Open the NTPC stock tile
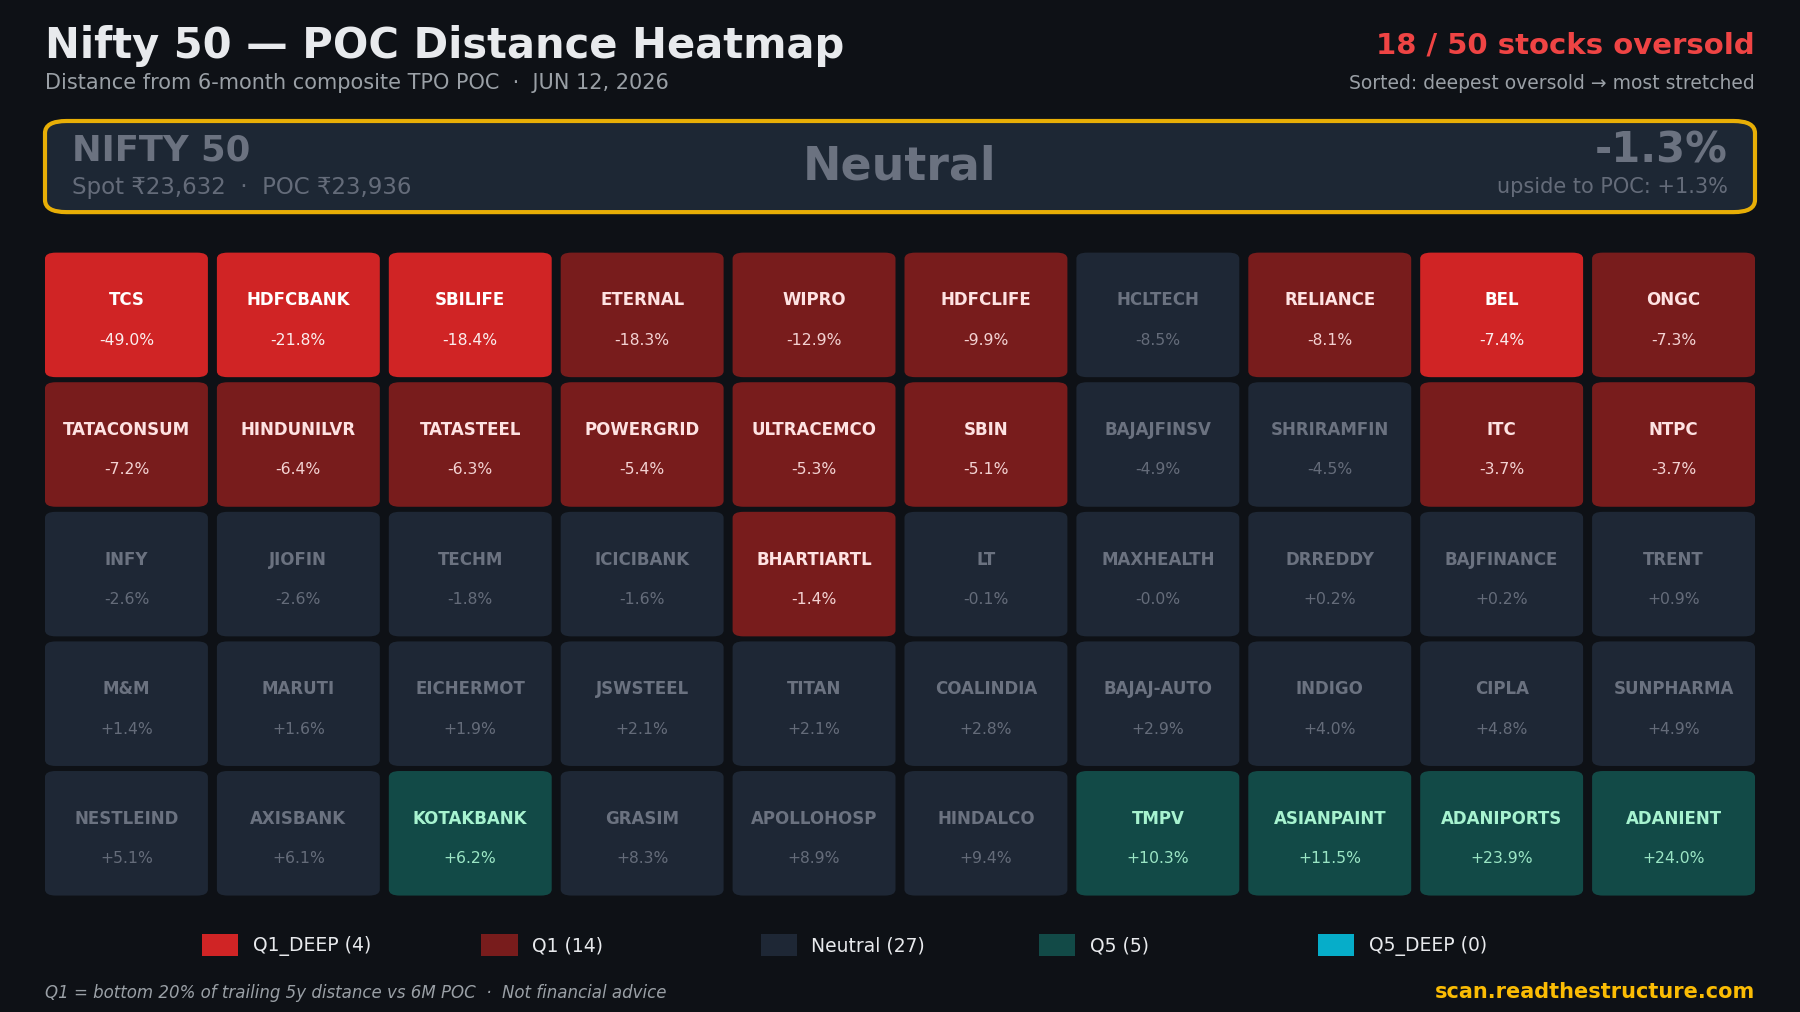The height and width of the screenshot is (1012, 1800). tap(1674, 445)
